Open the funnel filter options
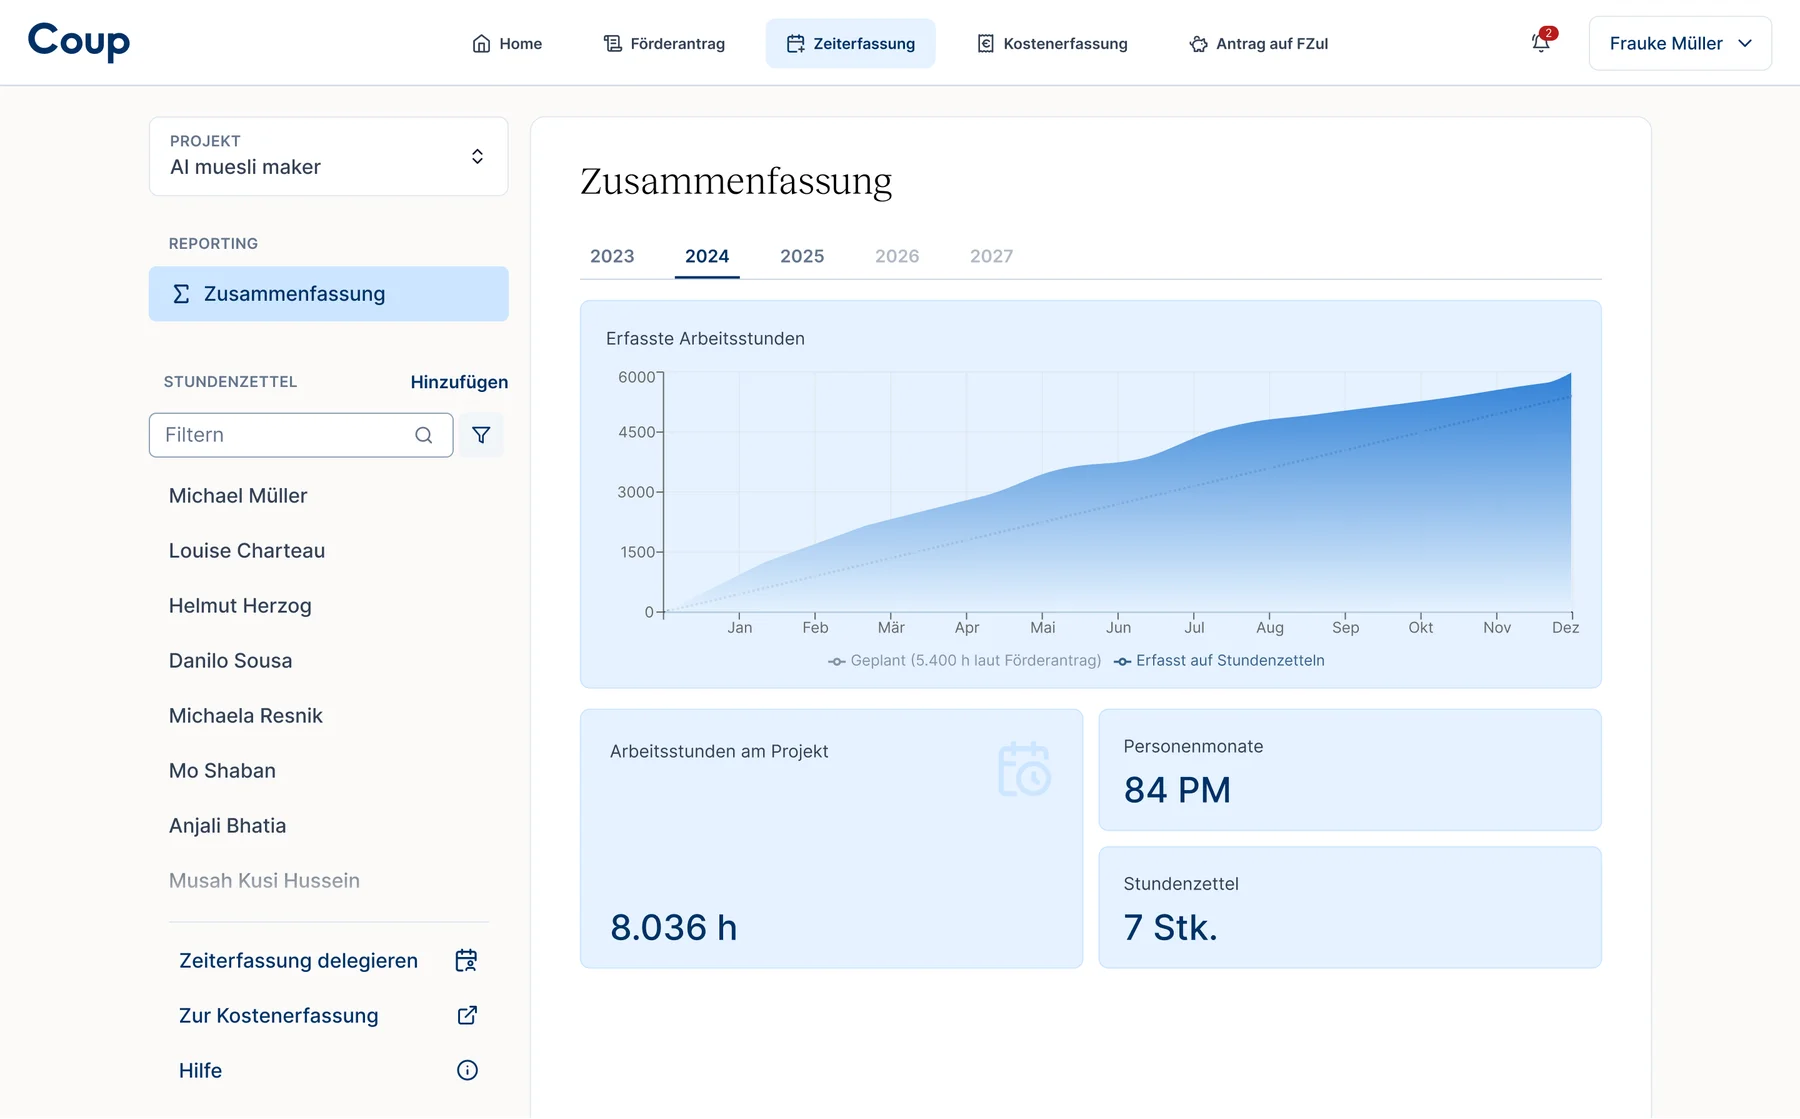The image size is (1800, 1119). [481, 435]
